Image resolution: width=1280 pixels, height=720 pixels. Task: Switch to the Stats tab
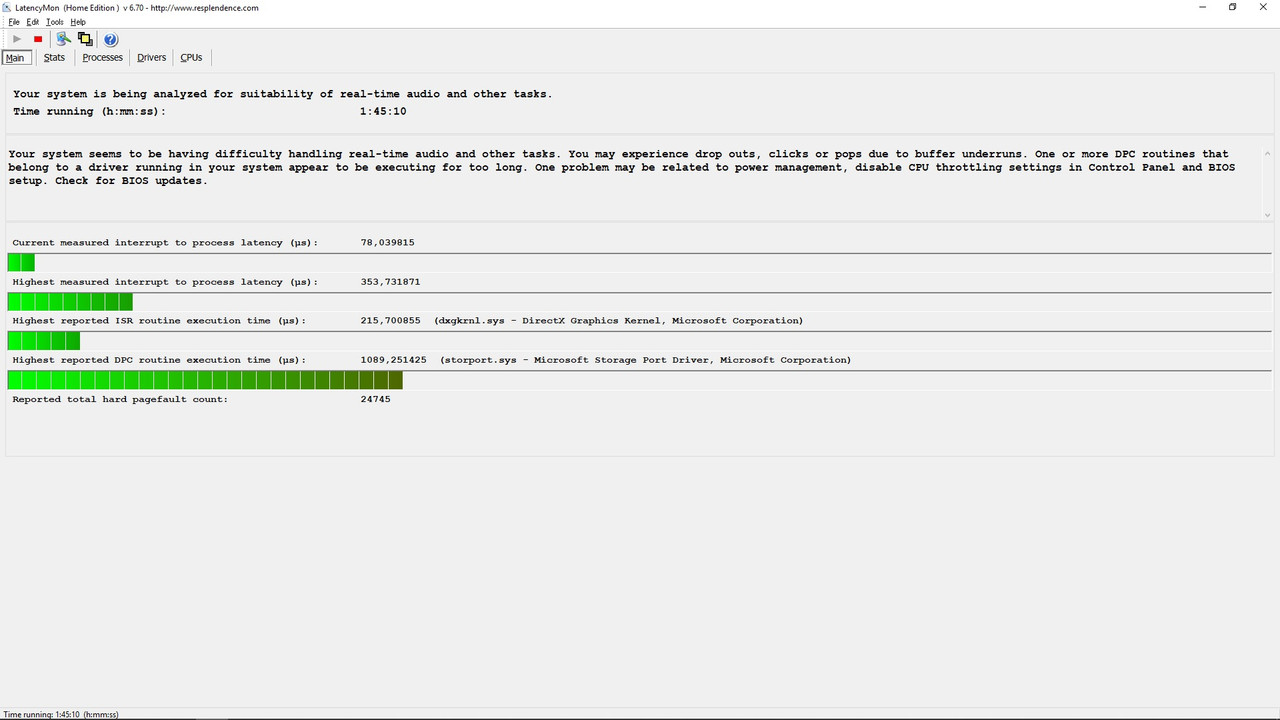click(x=54, y=57)
